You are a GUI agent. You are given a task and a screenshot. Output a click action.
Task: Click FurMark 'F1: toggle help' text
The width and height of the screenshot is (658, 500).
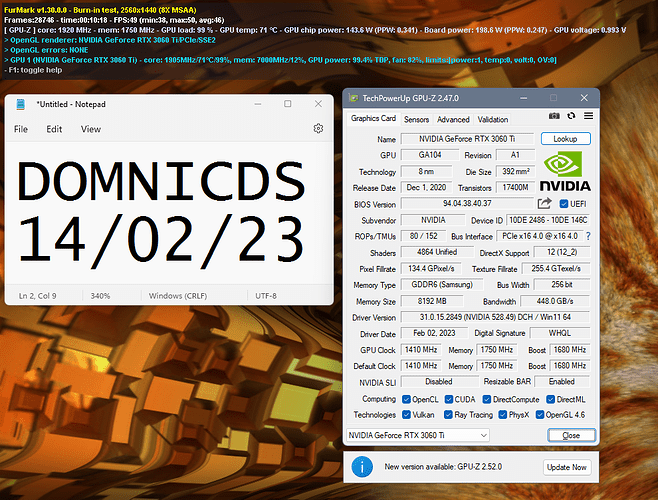click(35, 70)
